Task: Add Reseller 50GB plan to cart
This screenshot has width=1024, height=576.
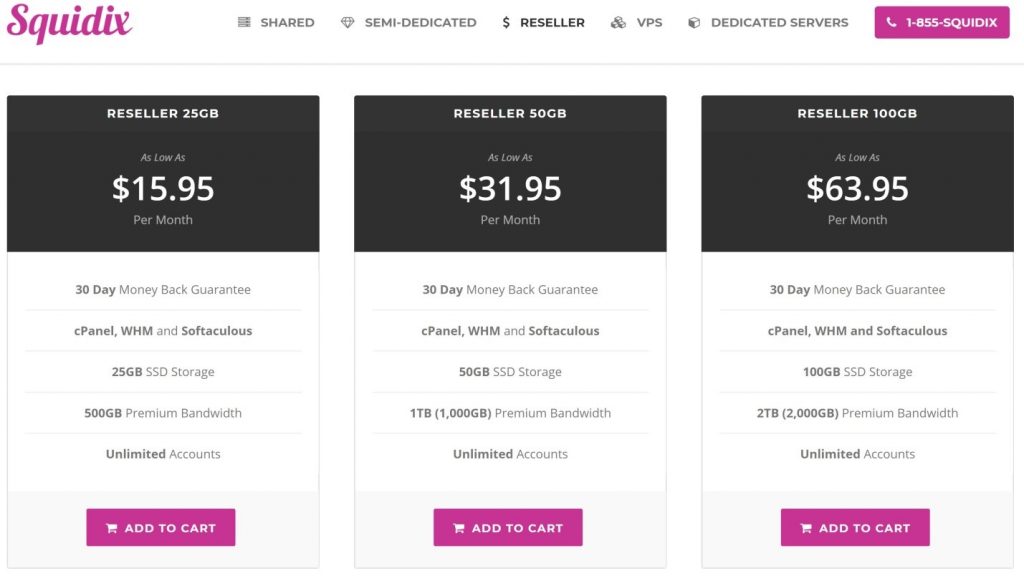Action: (508, 528)
